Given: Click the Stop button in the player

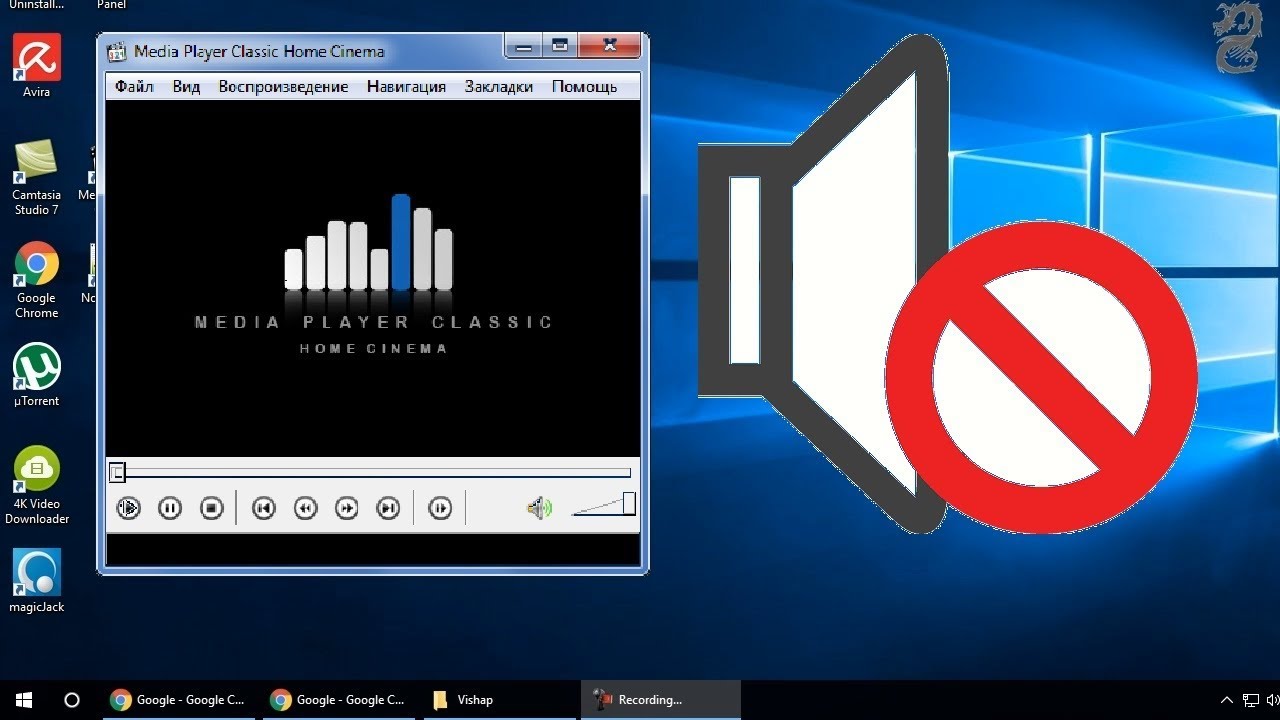Looking at the screenshot, I should pos(211,508).
